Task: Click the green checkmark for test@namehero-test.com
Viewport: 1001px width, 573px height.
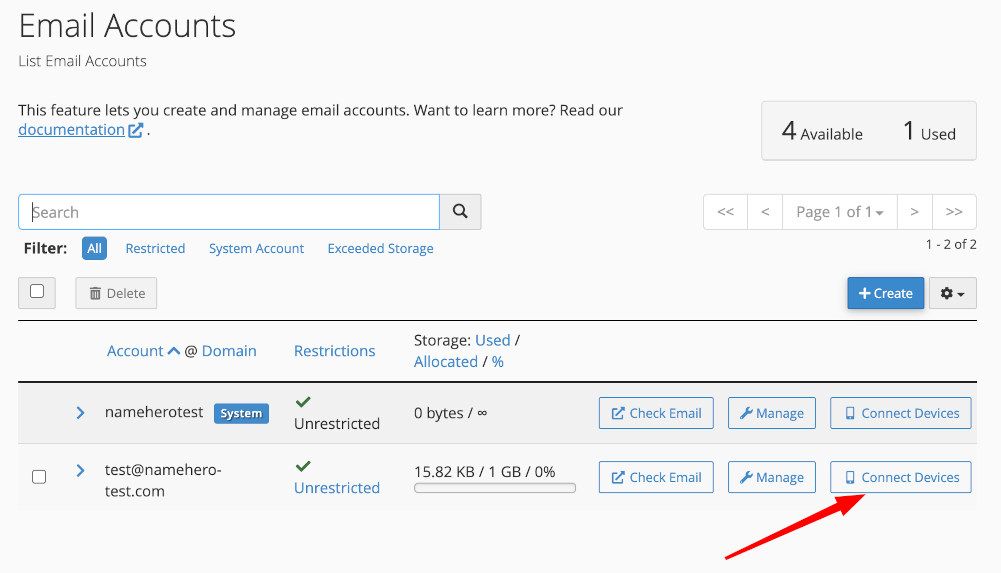Action: click(x=303, y=466)
